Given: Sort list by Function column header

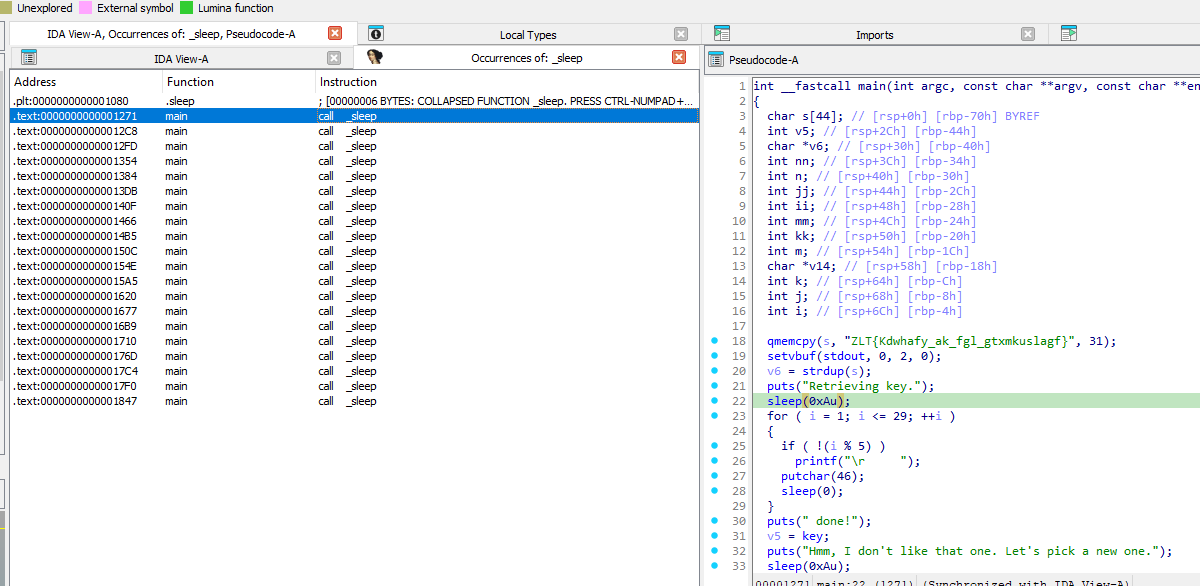Looking at the screenshot, I should point(190,82).
